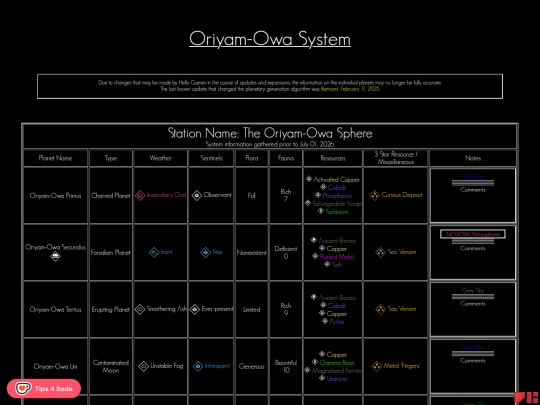This screenshot has width=540, height=405.
Task: Select the Oriyam-Owa Tertius planet name
Action: [x=55, y=310]
